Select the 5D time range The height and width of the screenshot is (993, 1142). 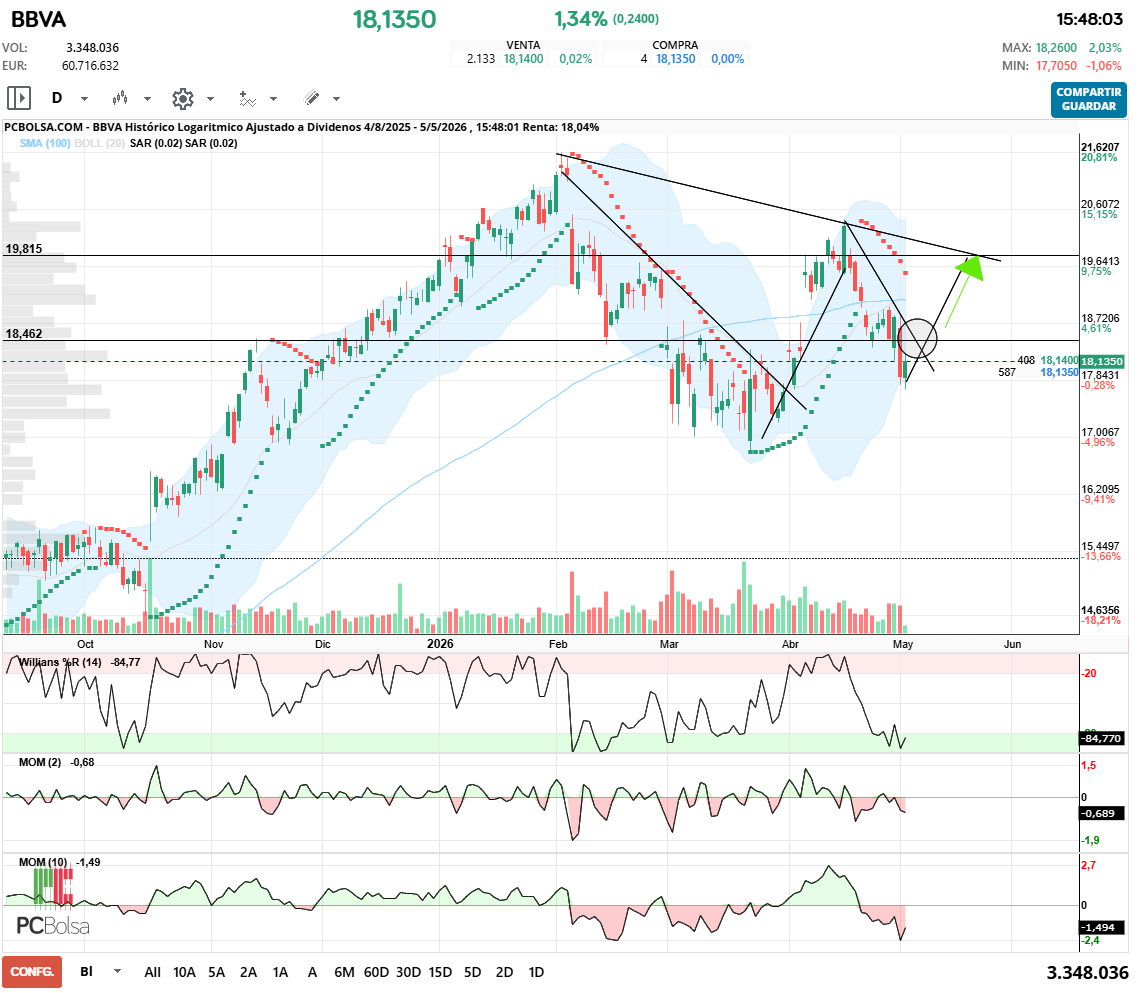(473, 972)
